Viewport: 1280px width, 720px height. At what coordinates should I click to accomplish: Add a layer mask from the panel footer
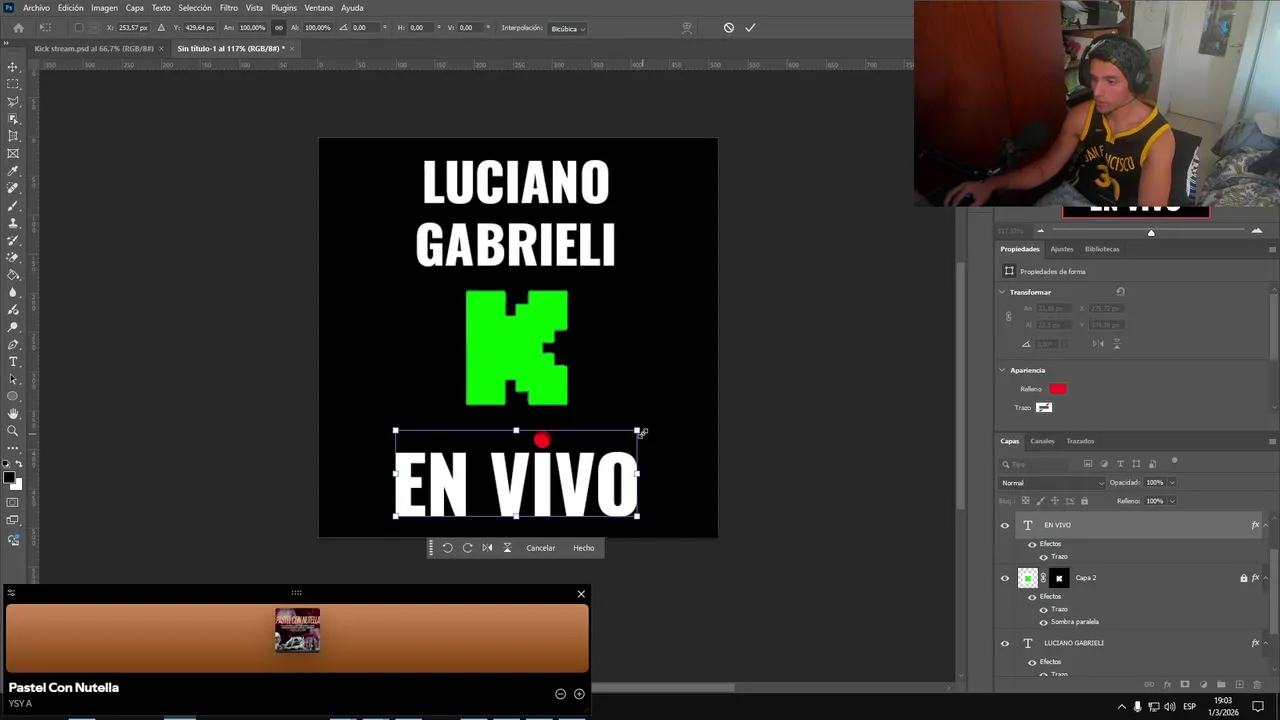tap(1185, 685)
